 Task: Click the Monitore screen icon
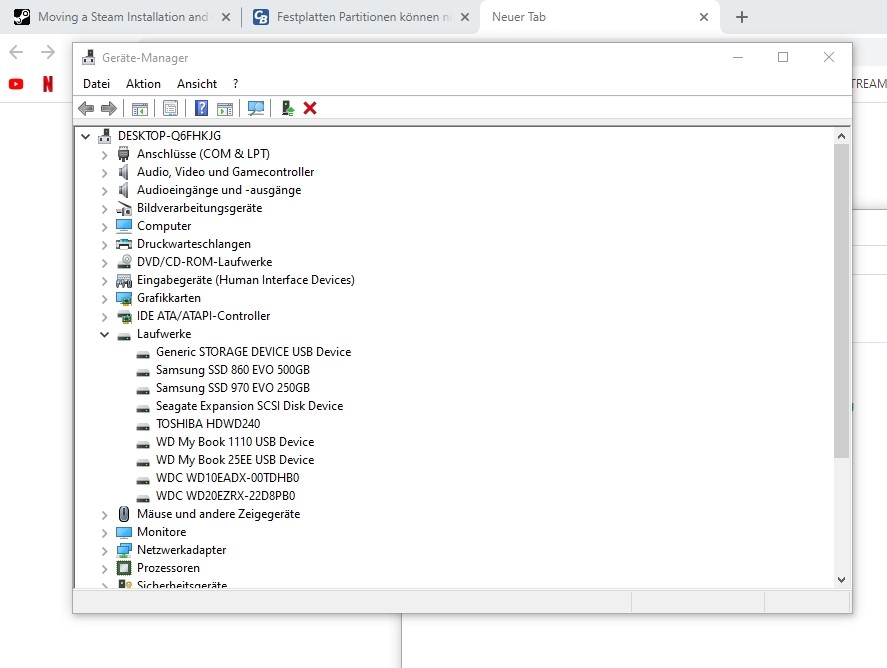[124, 532]
